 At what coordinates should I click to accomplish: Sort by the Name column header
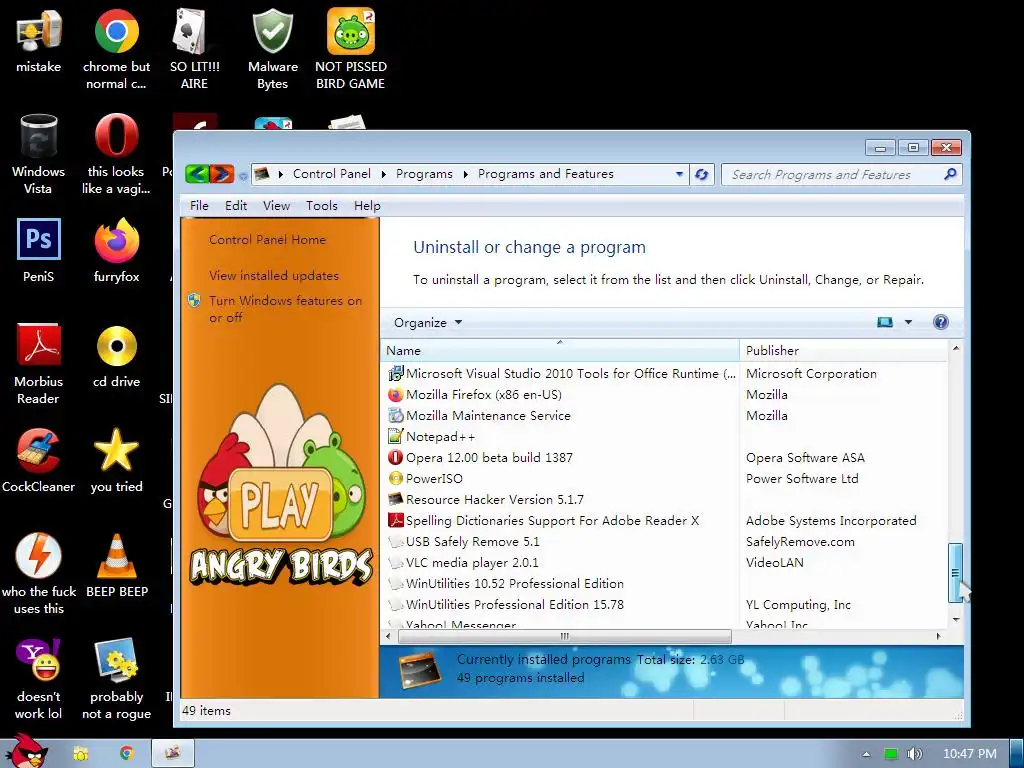(x=560, y=351)
